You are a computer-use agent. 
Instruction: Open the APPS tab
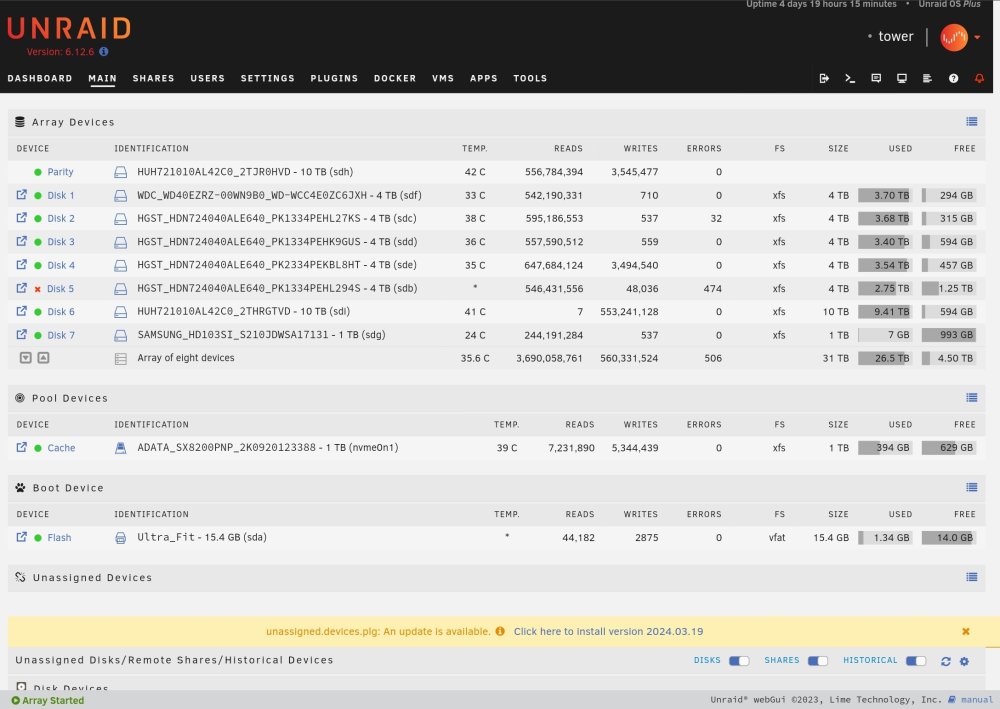[483, 78]
